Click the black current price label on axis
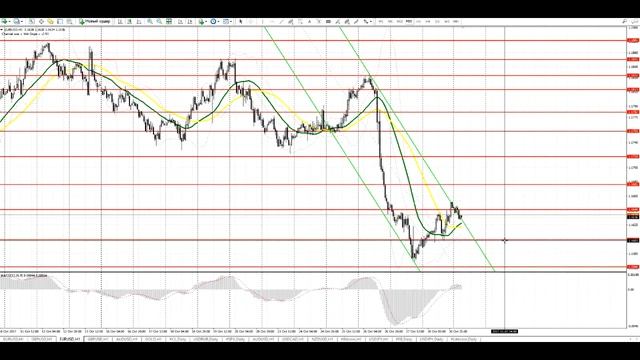This screenshot has width=640, height=360. pyautogui.click(x=633, y=217)
